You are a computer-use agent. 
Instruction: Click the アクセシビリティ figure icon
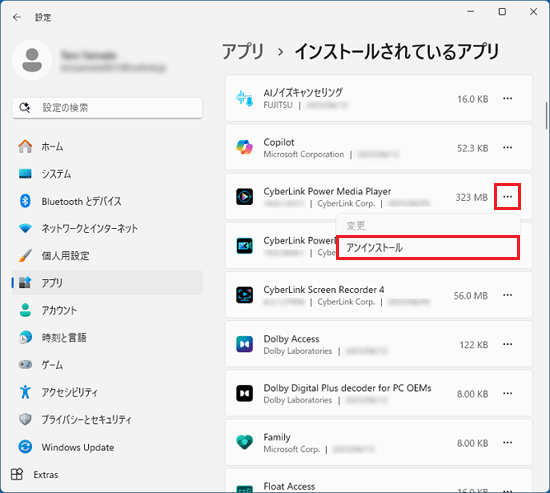click(25, 392)
